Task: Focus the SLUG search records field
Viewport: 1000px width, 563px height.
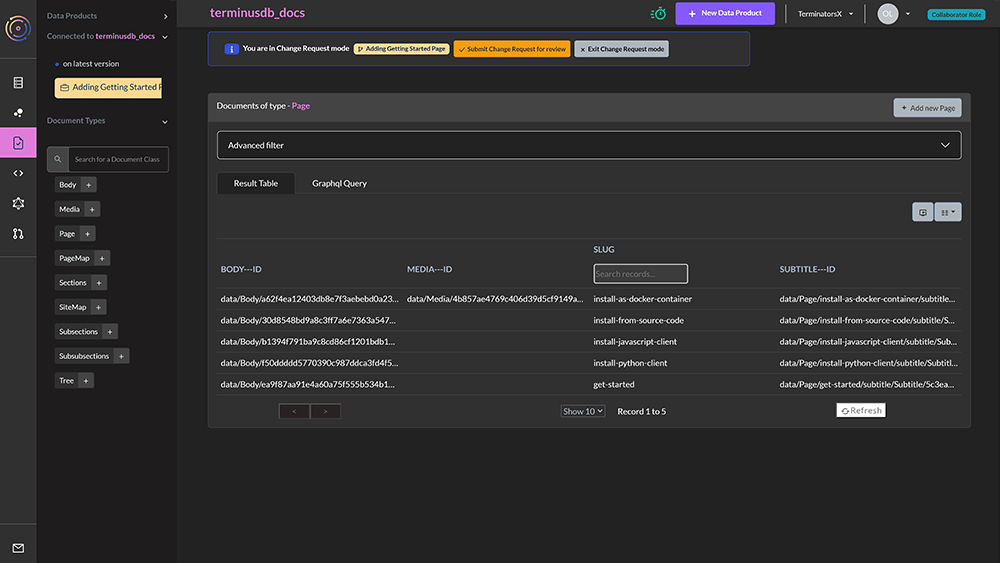Action: pos(640,274)
